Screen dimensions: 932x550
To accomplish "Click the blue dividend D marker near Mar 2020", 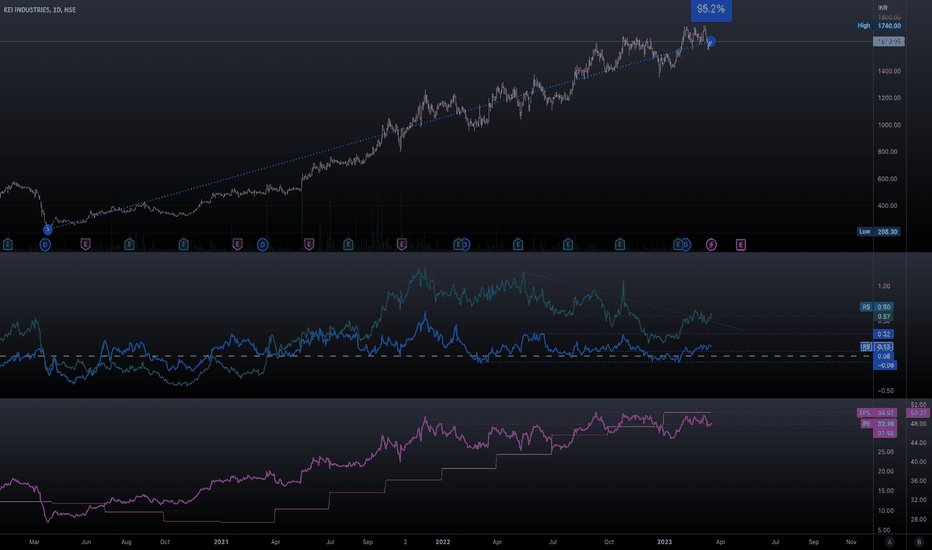I will [45, 244].
